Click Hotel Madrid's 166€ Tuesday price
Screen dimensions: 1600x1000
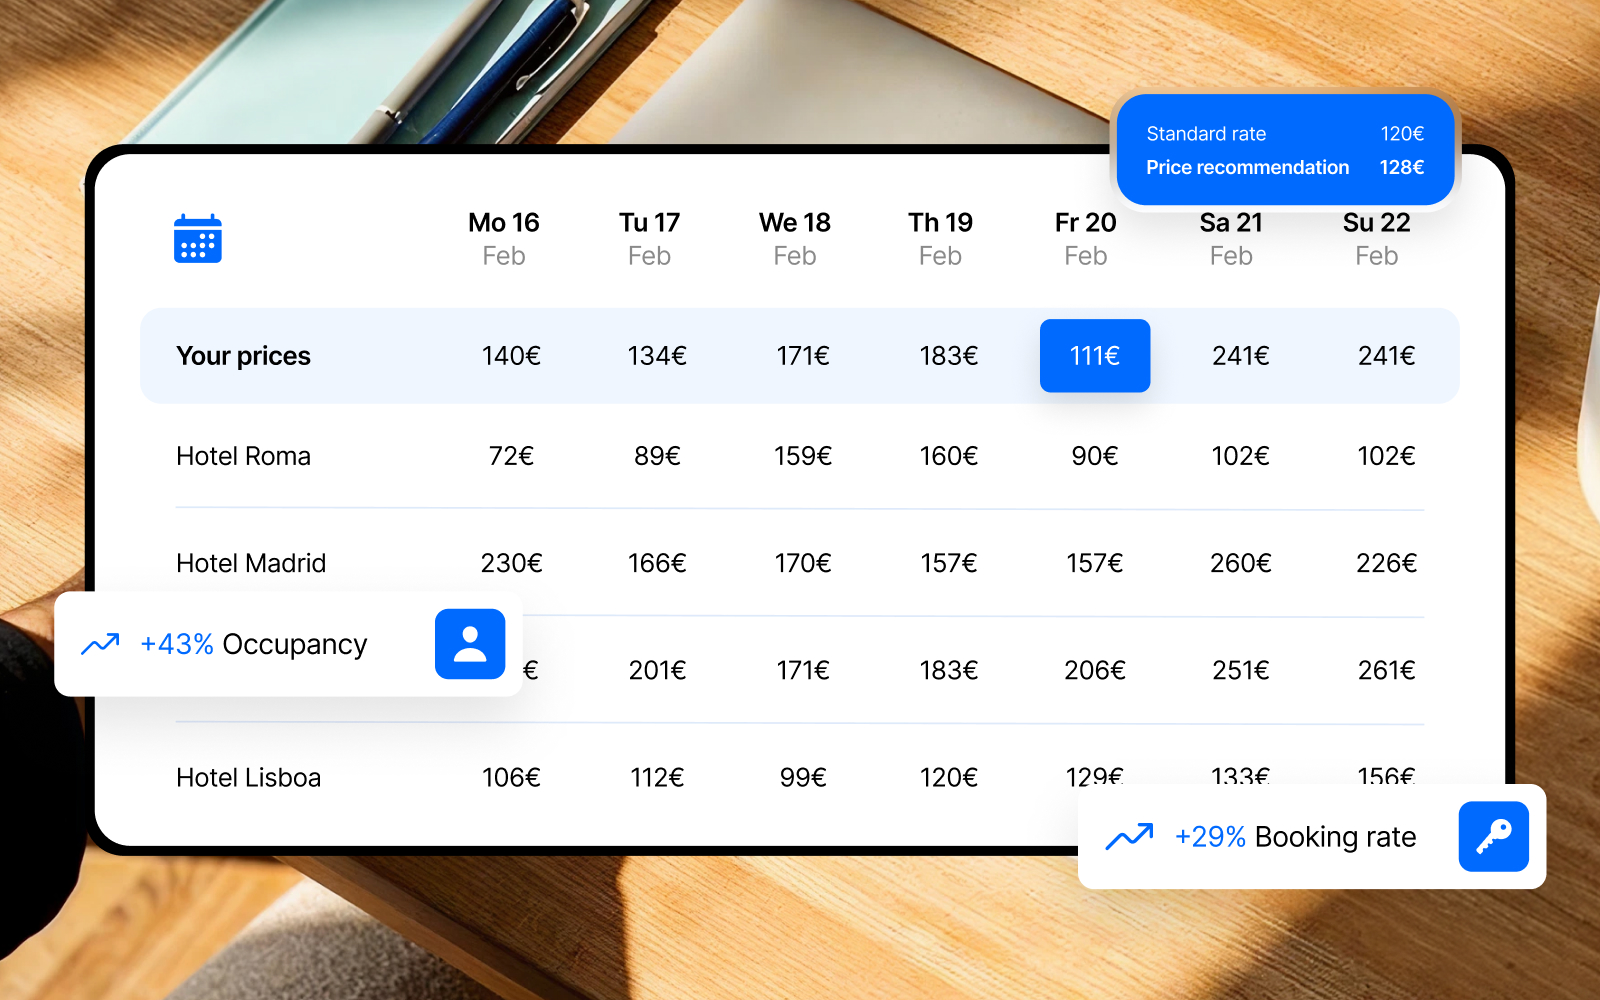point(657,563)
